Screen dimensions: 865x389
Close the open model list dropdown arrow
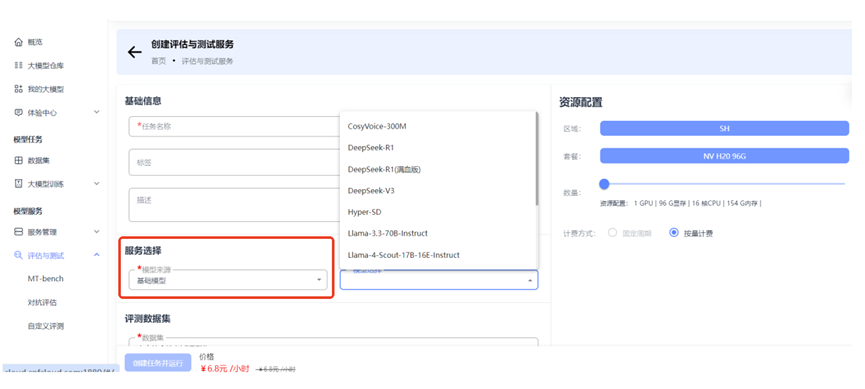[x=530, y=281]
